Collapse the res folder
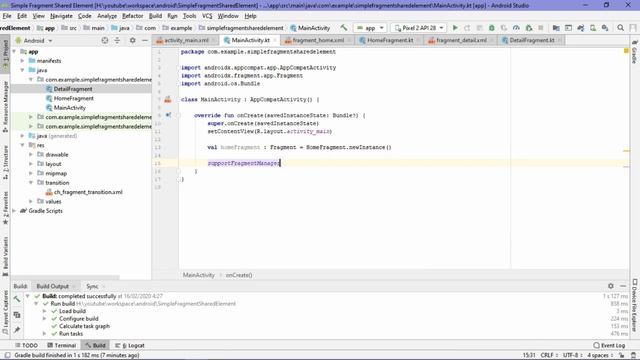Screen dimensions: 640x360 click(x=22, y=145)
